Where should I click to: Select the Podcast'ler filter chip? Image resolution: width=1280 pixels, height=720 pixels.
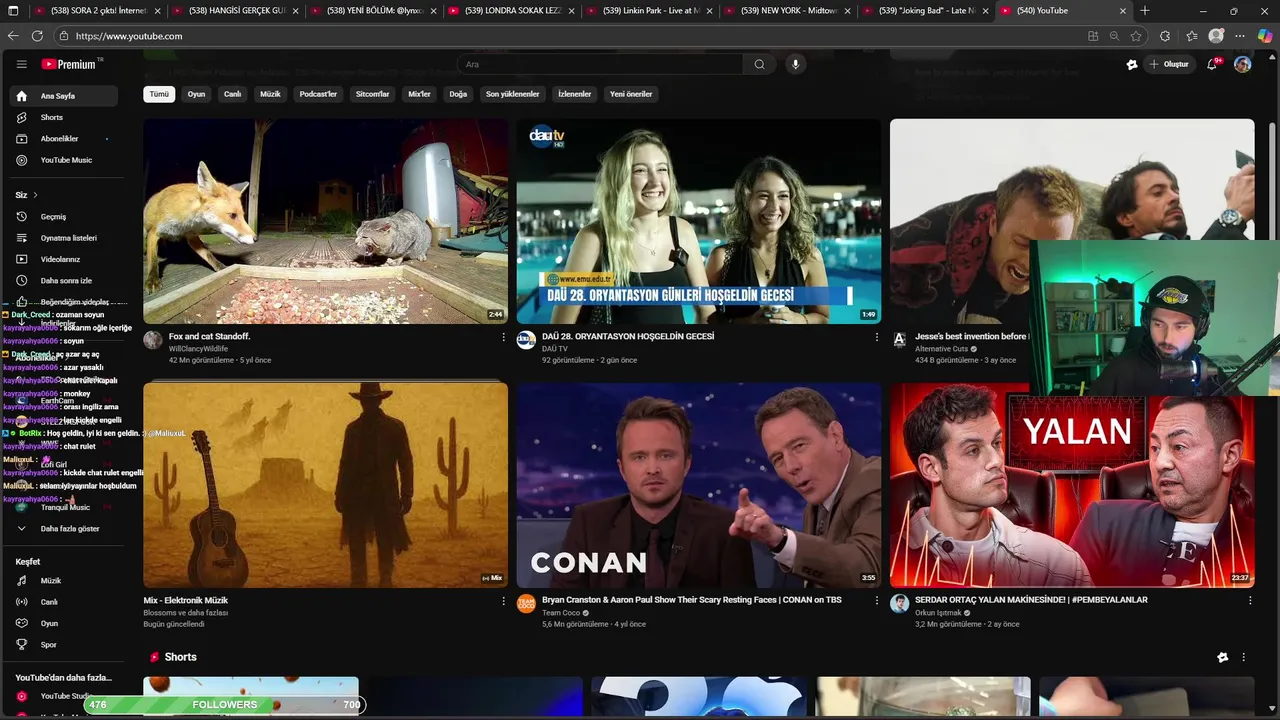point(318,94)
